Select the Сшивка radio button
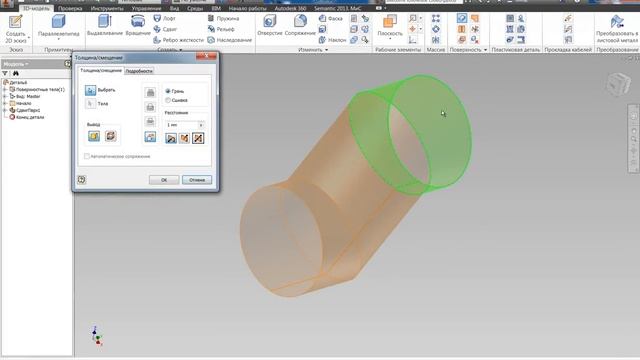The image size is (640, 360). (x=168, y=100)
